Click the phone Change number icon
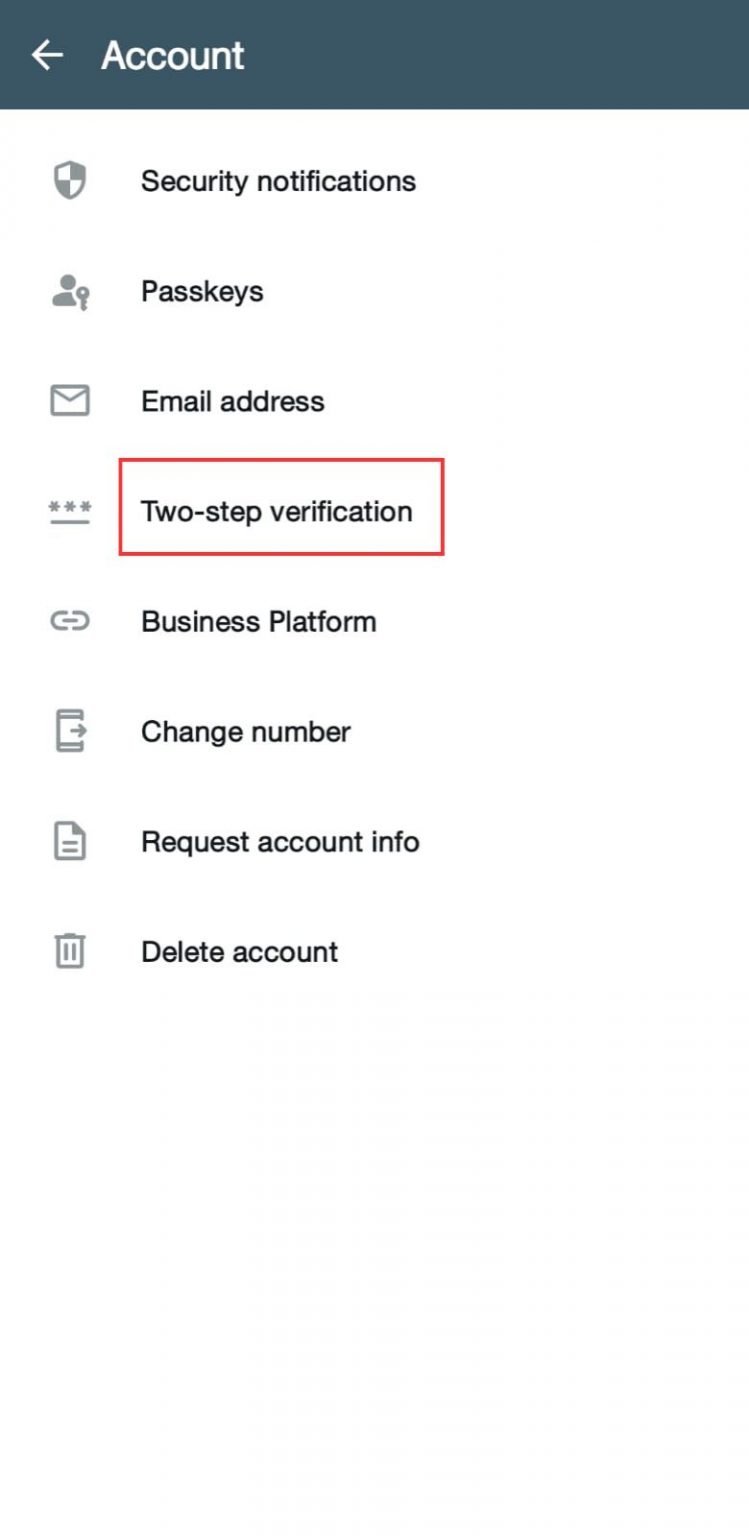The image size is (749, 1536). coord(70,731)
